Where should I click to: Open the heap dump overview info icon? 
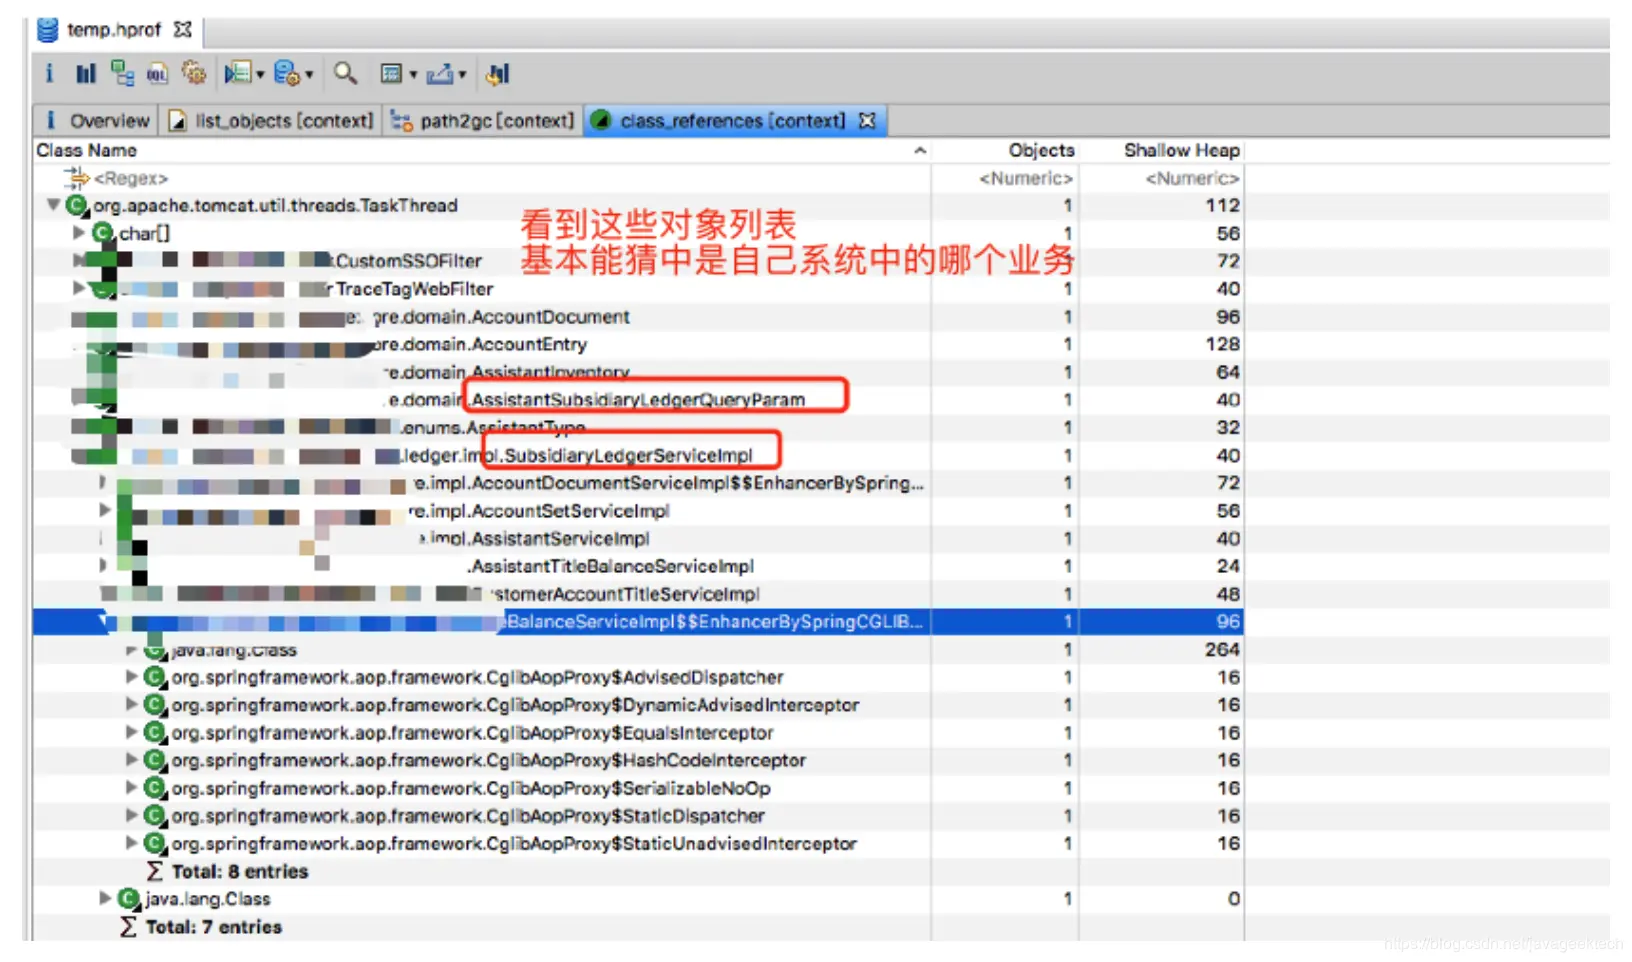[x=49, y=73]
